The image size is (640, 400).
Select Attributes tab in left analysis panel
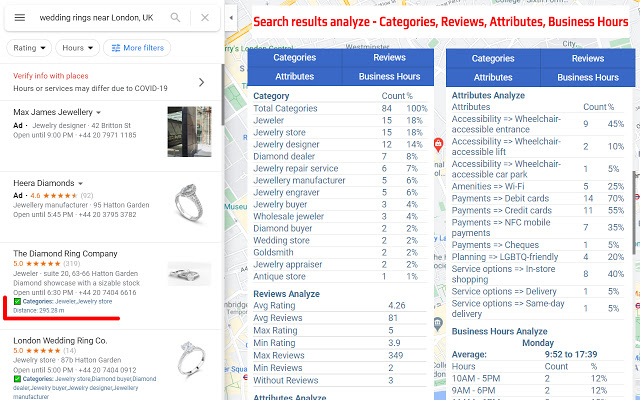point(295,76)
